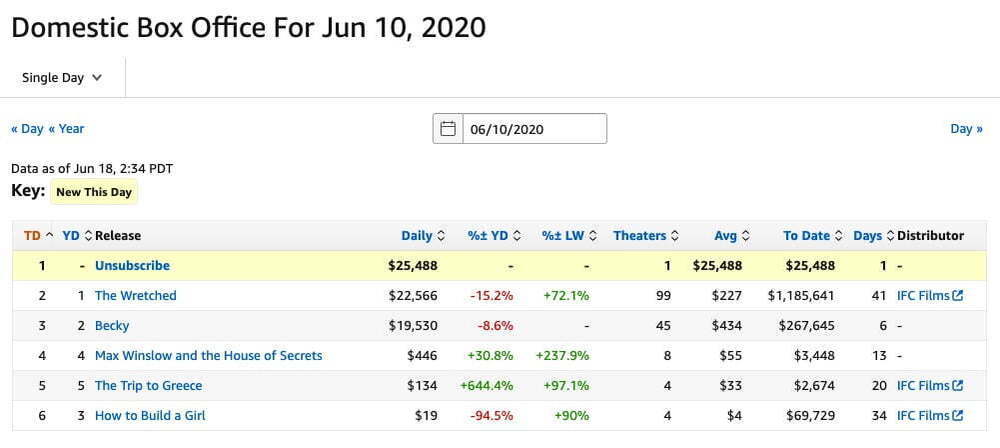
Task: Go to next day link
Action: pyautogui.click(x=966, y=129)
